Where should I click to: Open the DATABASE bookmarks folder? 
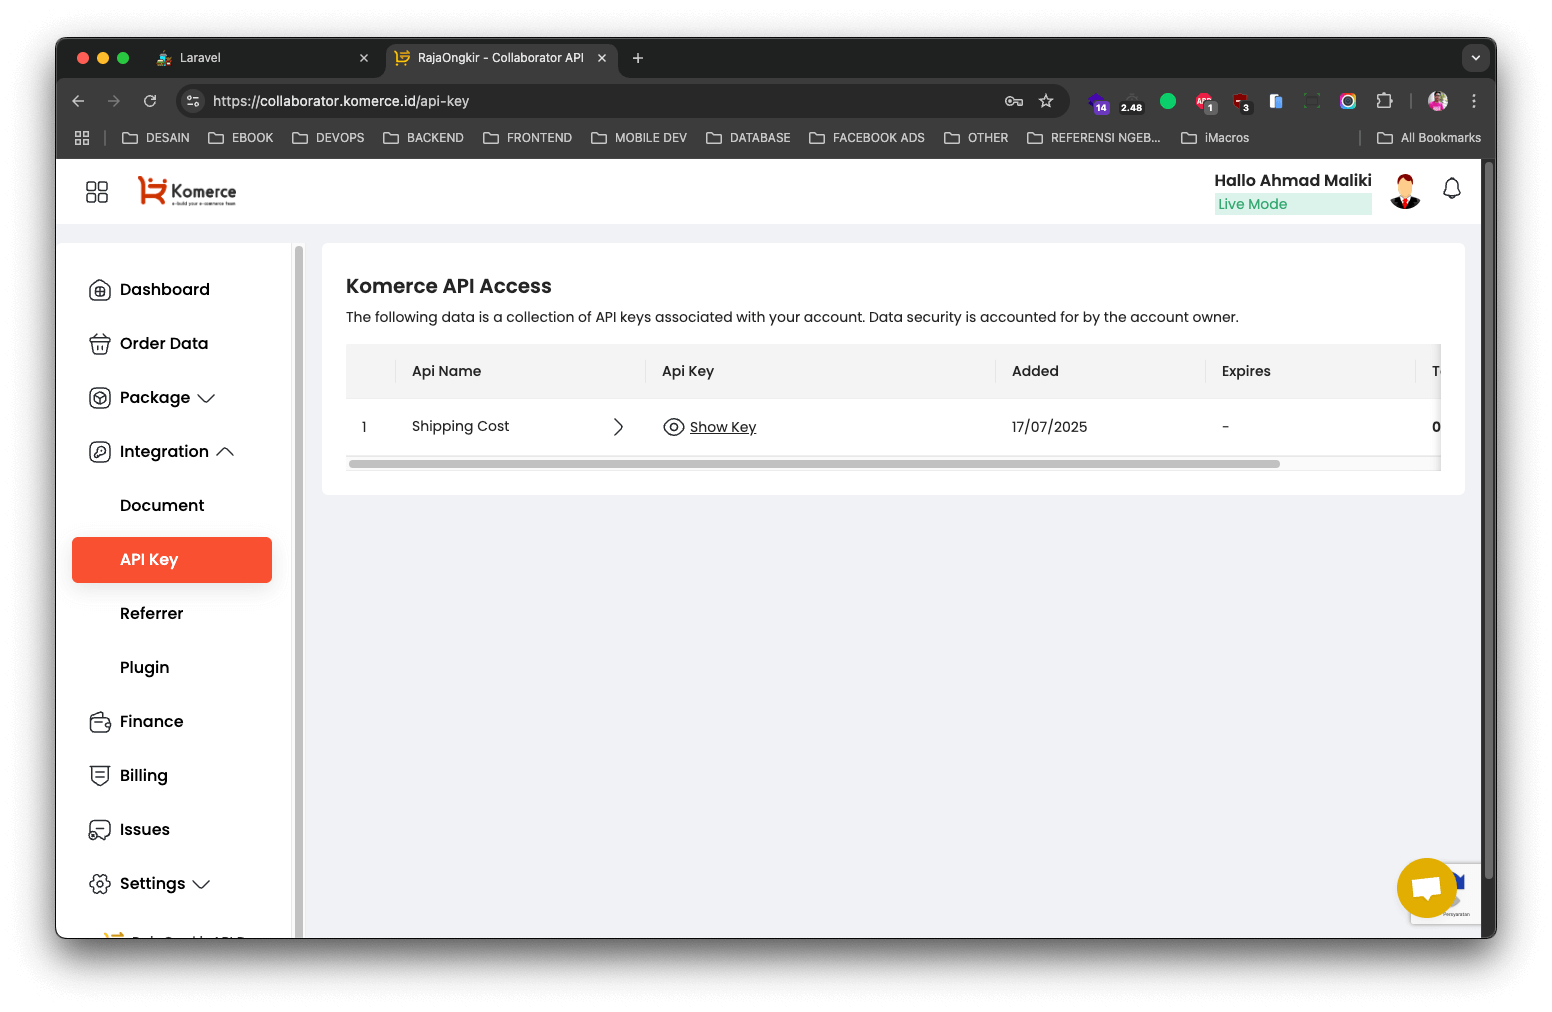click(x=748, y=138)
